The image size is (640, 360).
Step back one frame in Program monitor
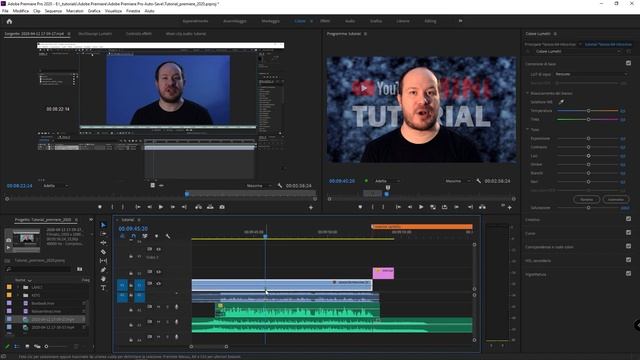pos(410,207)
